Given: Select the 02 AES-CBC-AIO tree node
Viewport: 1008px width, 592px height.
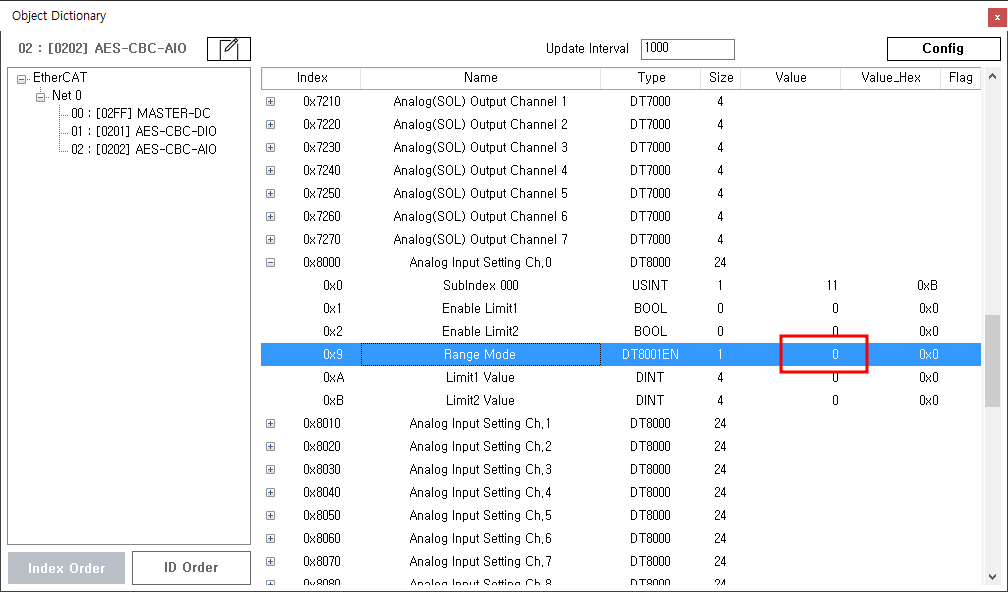Looking at the screenshot, I should pyautogui.click(x=143, y=149).
